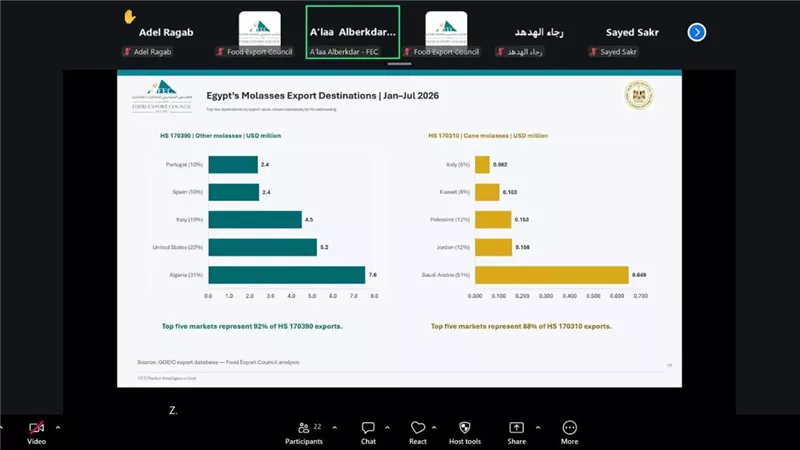
Task: Show next participants with blue arrow
Action: (696, 32)
